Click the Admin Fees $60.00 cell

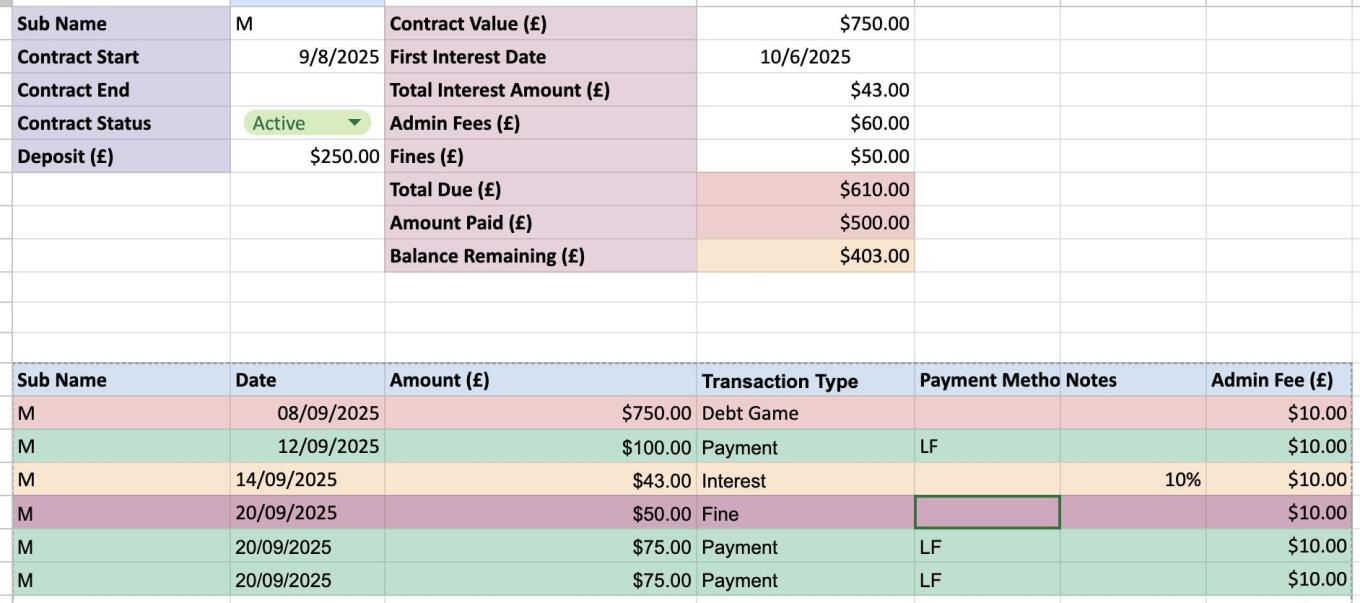click(x=805, y=123)
